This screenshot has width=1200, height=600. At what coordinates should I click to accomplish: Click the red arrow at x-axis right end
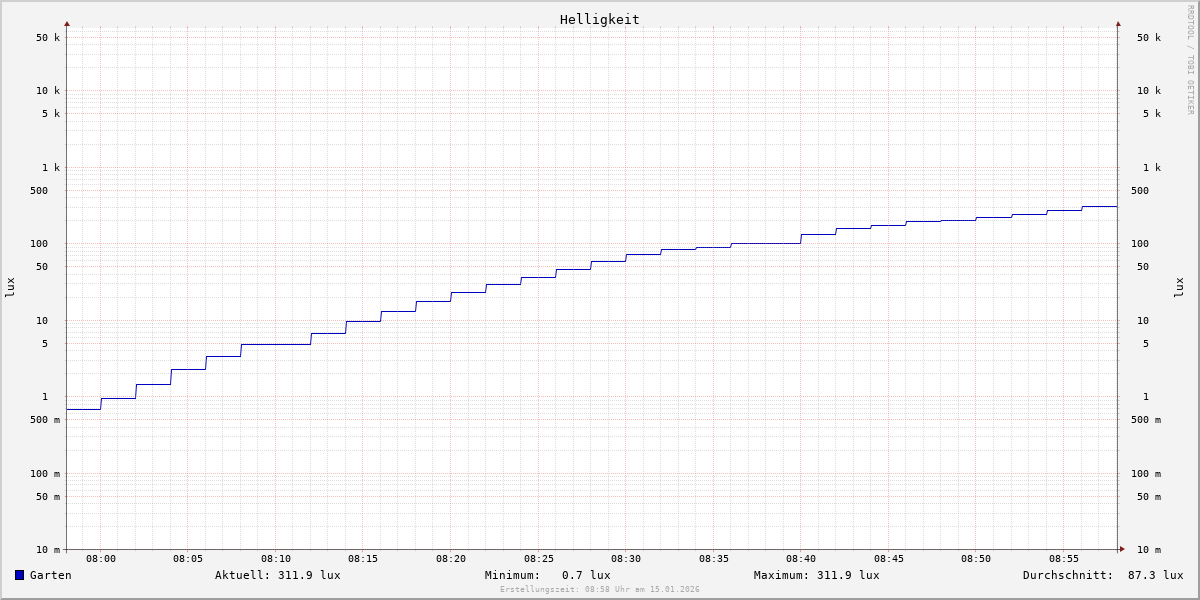1121,549
